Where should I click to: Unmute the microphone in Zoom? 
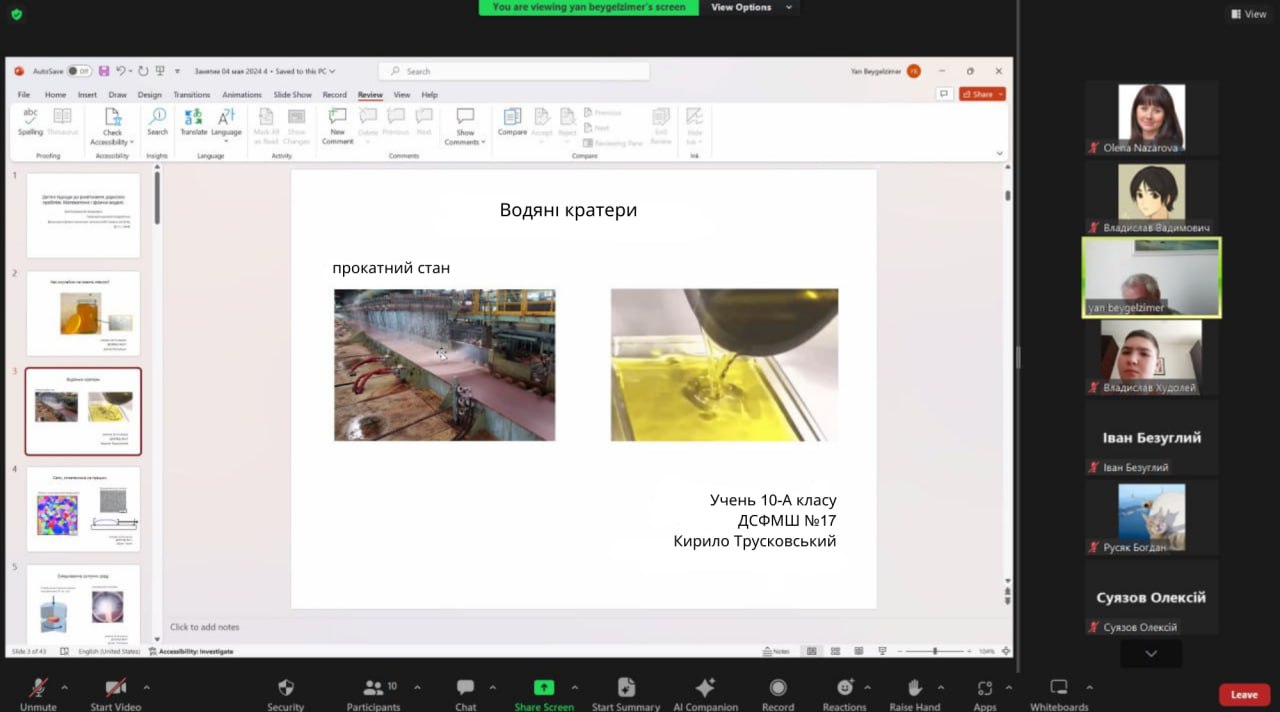point(38,688)
